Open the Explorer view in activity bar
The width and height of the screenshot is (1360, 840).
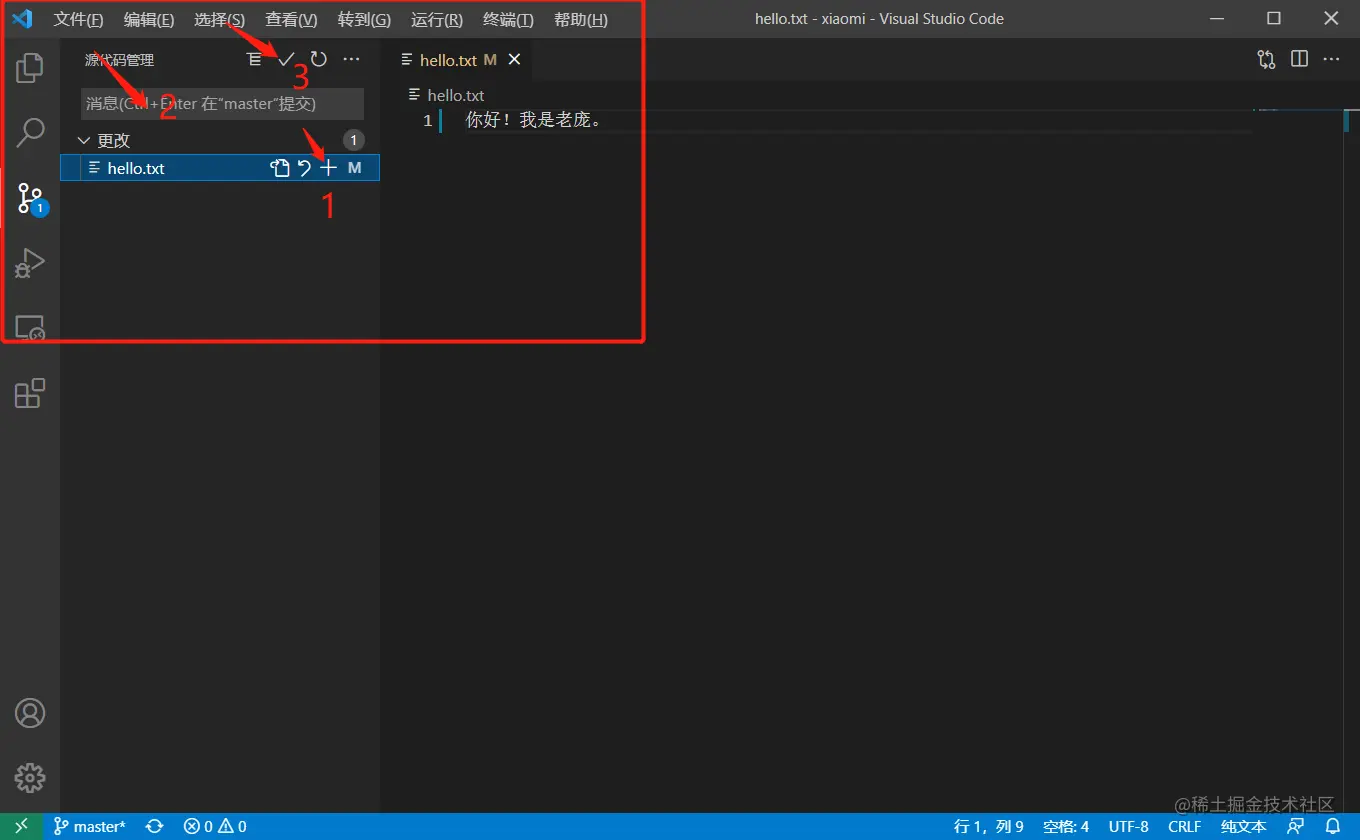[30, 68]
